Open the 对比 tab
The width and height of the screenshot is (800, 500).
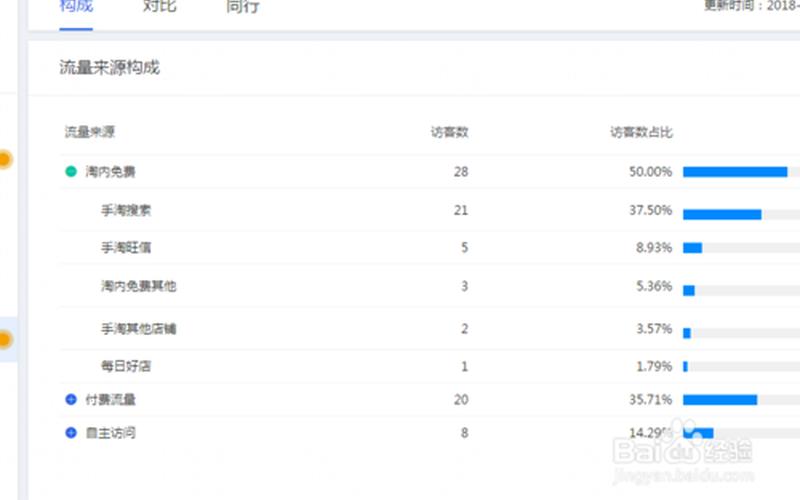tap(159, 6)
